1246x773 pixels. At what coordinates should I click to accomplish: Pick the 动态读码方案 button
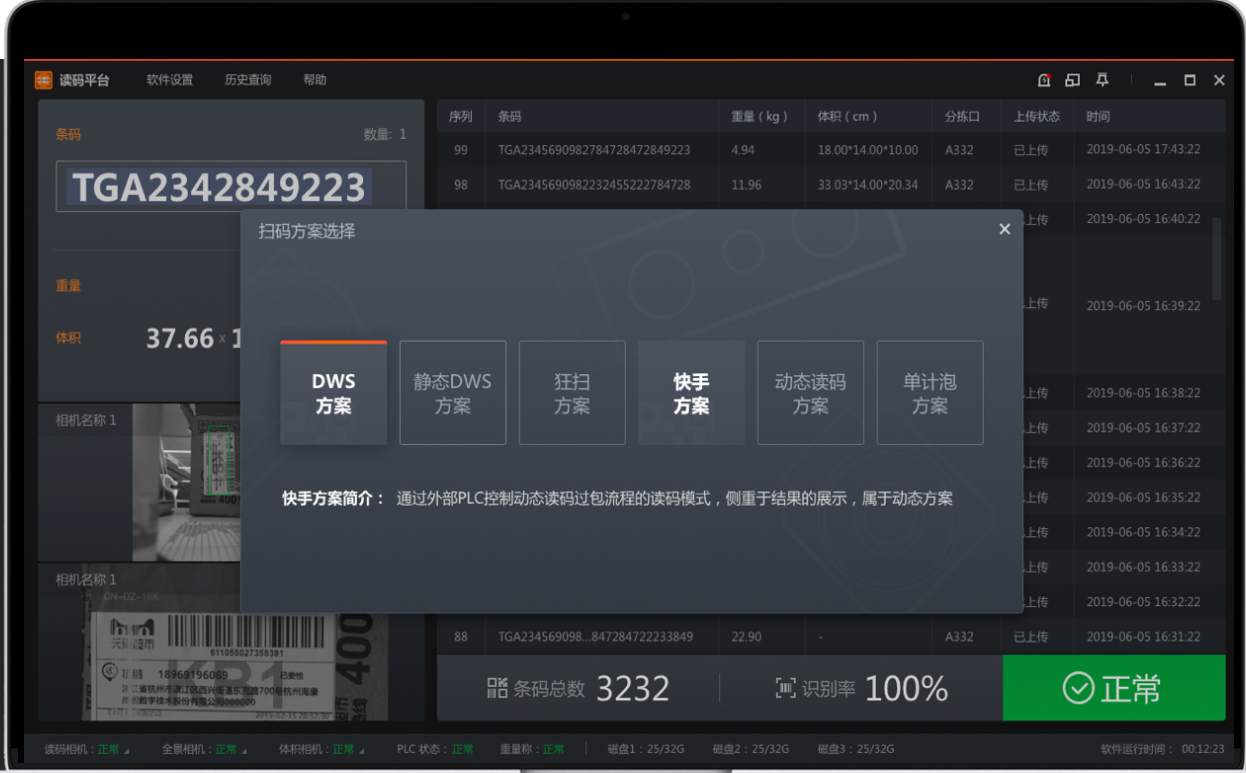point(810,393)
